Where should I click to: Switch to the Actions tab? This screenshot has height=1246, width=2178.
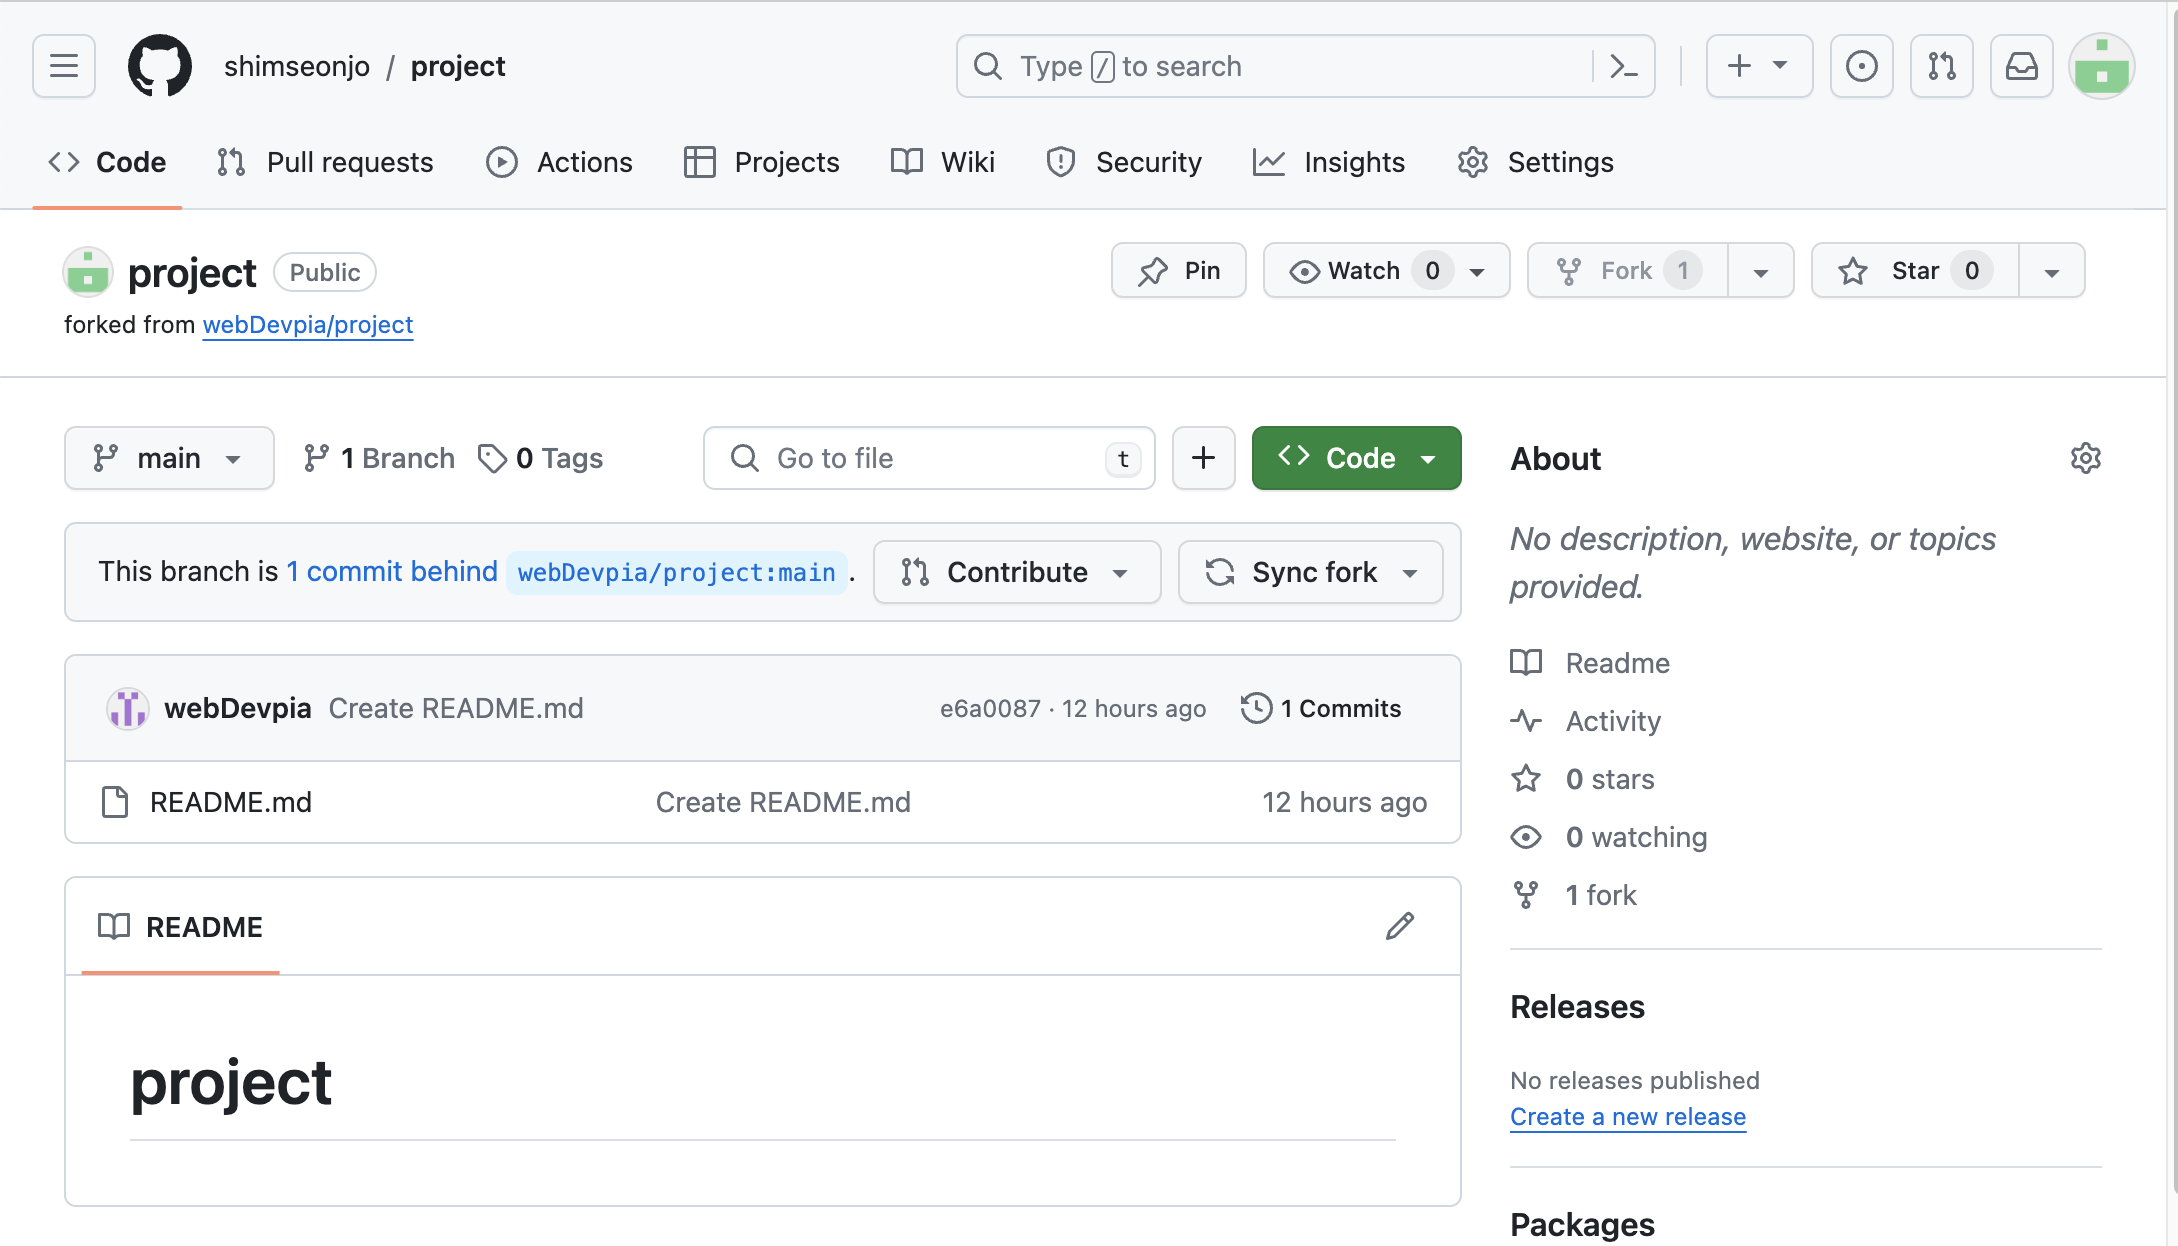click(x=560, y=162)
